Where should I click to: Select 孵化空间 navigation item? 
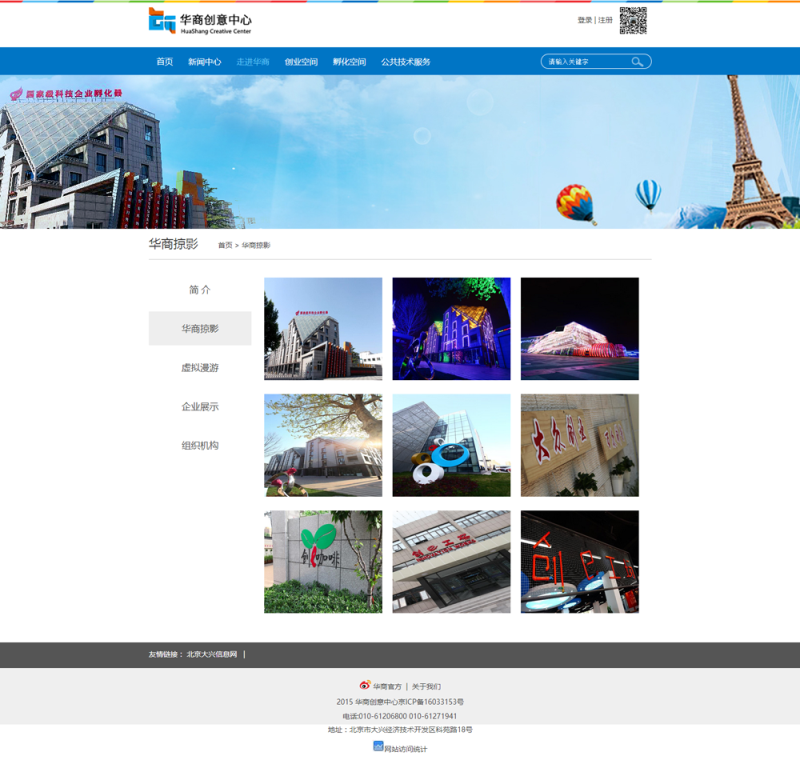349,62
